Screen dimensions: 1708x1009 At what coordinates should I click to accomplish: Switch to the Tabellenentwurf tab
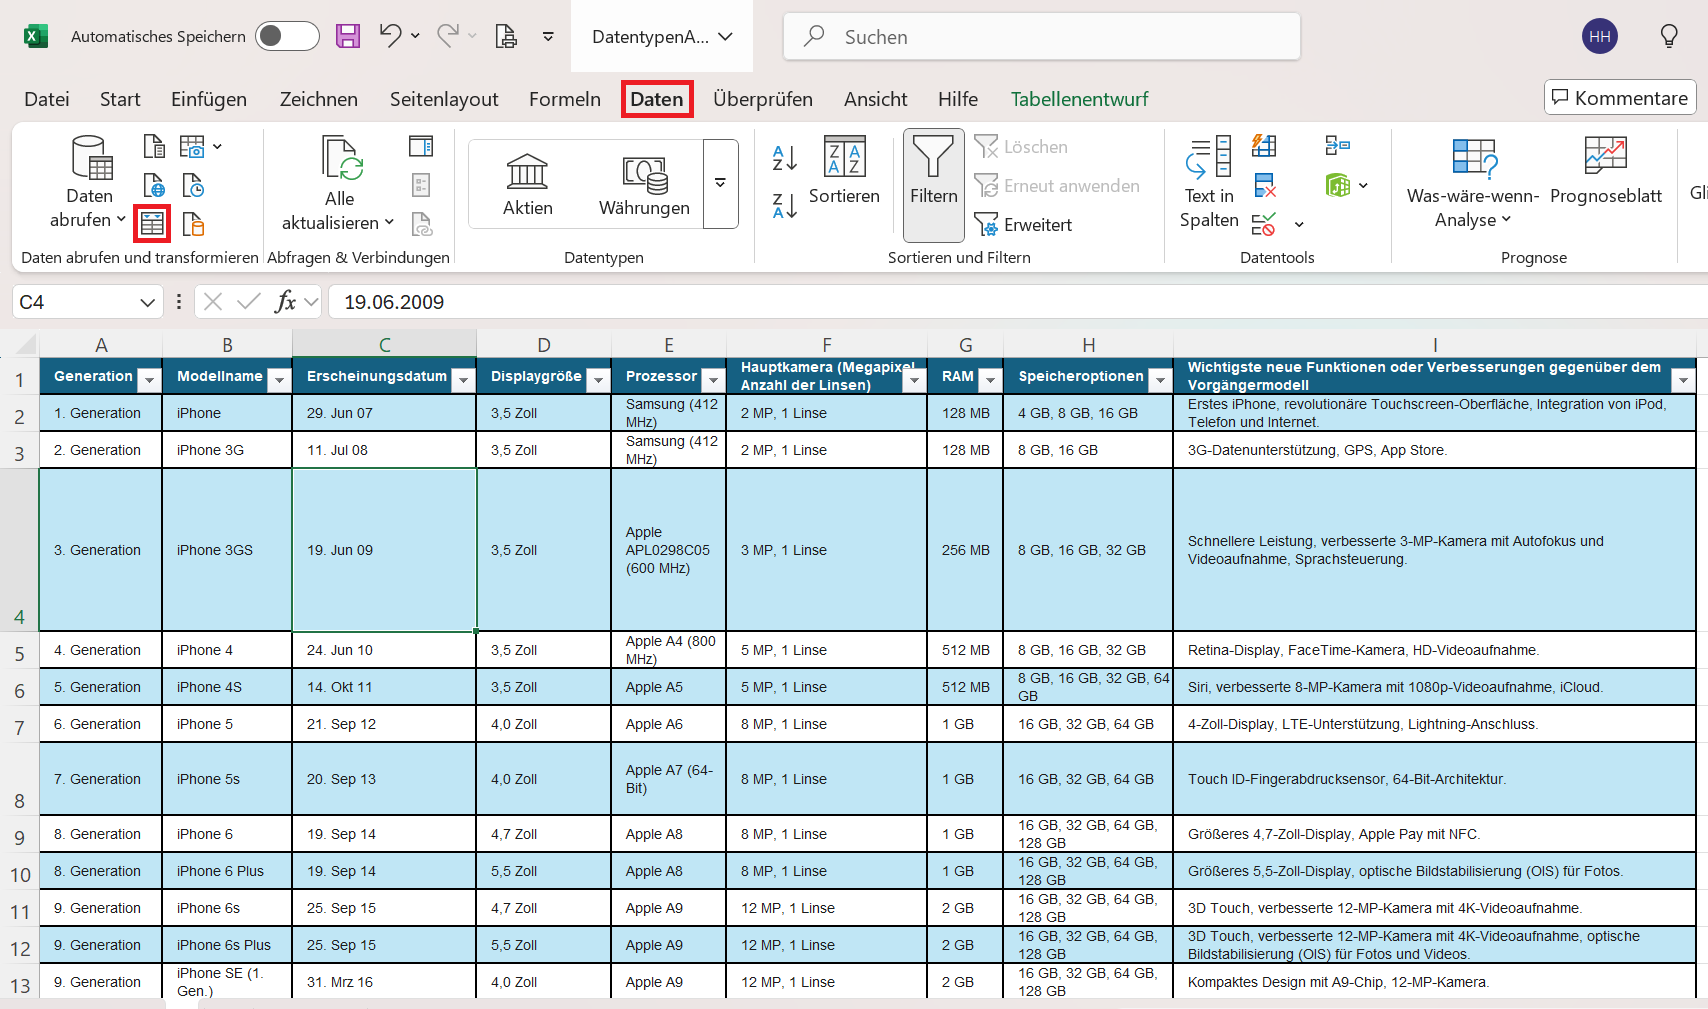click(1079, 99)
